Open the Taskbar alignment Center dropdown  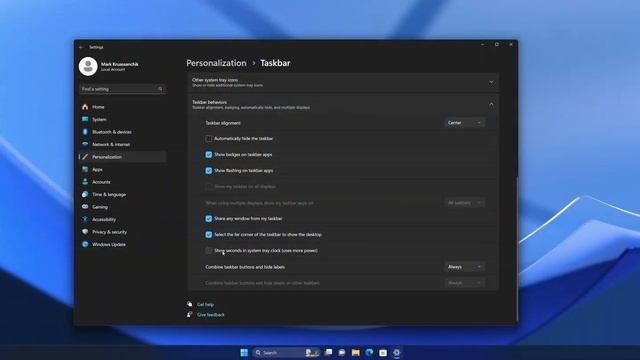[464, 123]
